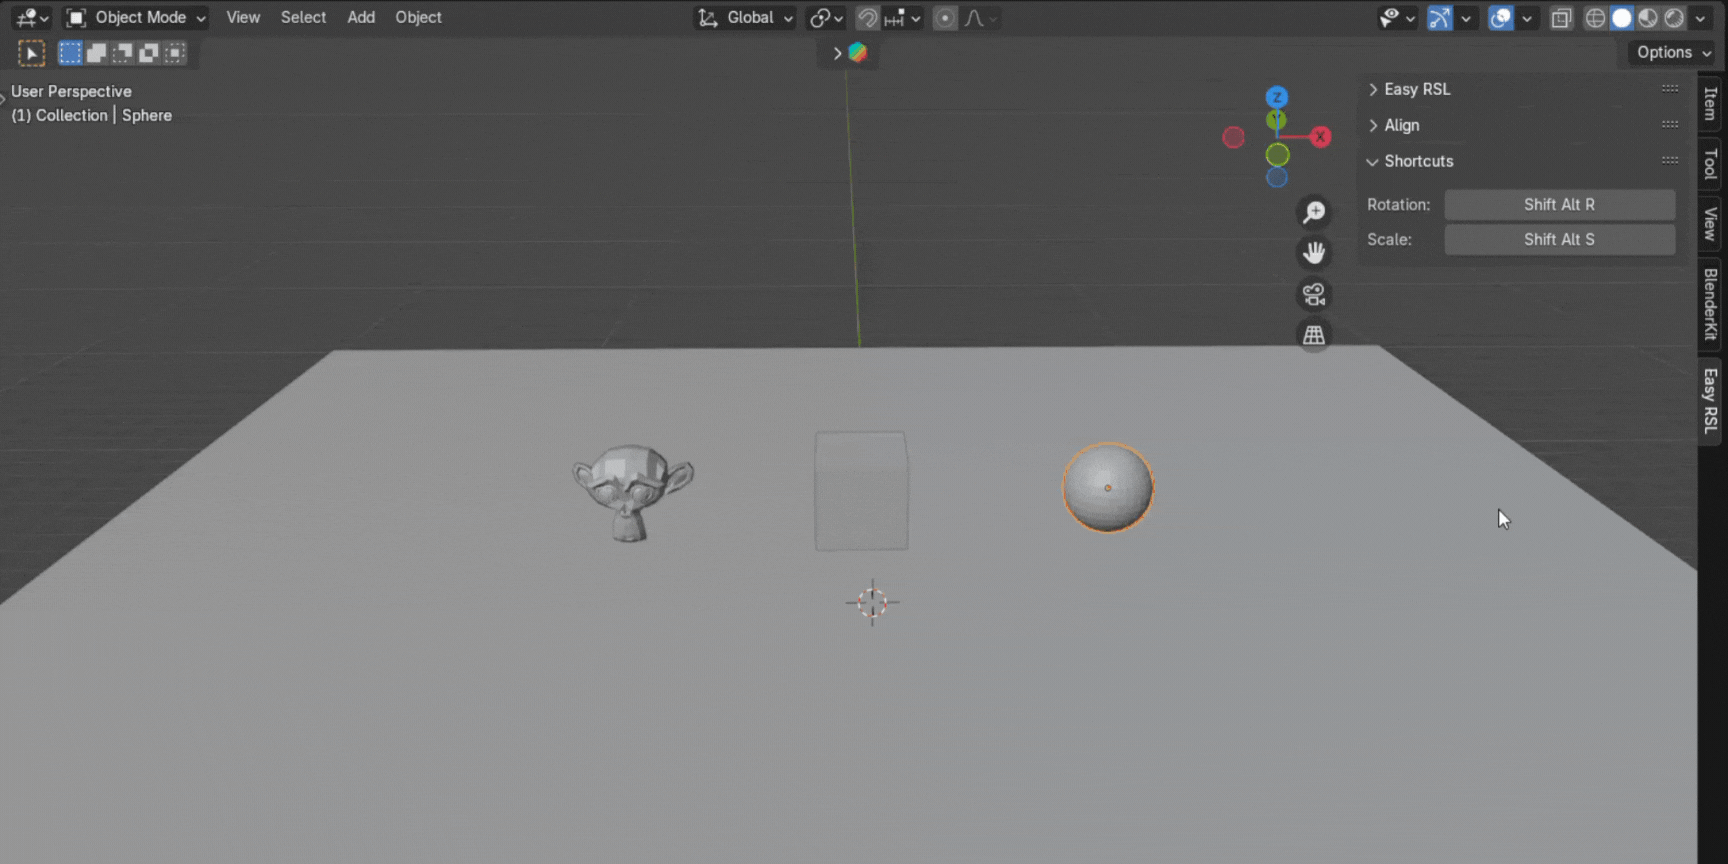Toggle viewport overlays
Image resolution: width=1728 pixels, height=864 pixels.
point(1500,18)
